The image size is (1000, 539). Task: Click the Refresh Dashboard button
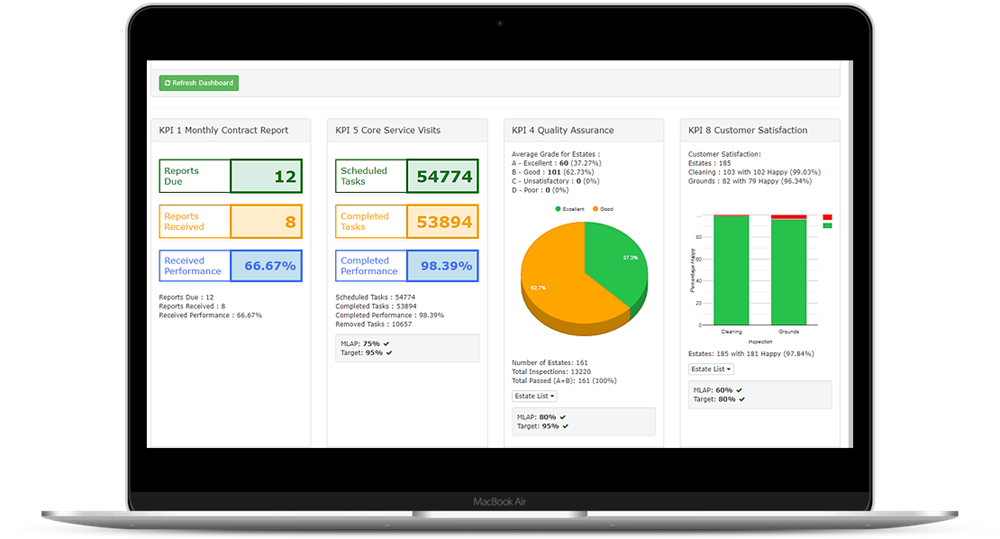pyautogui.click(x=199, y=83)
